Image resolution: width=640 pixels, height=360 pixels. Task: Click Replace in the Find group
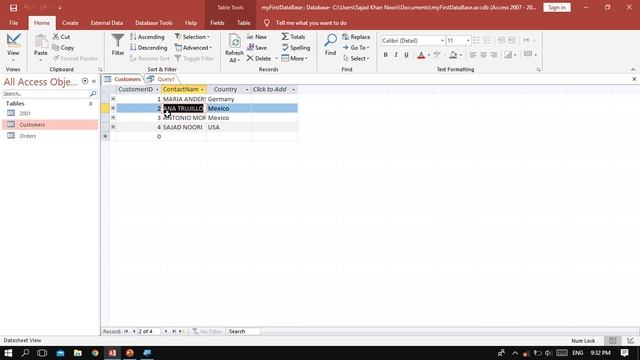pos(356,37)
